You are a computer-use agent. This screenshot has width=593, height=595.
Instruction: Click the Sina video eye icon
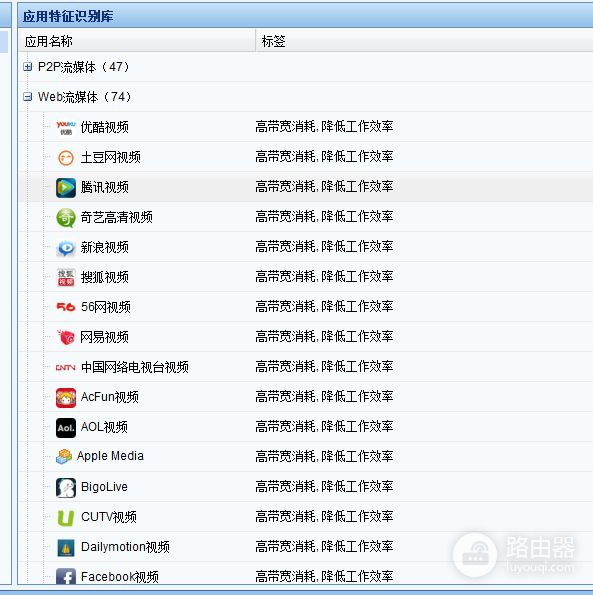point(66,248)
